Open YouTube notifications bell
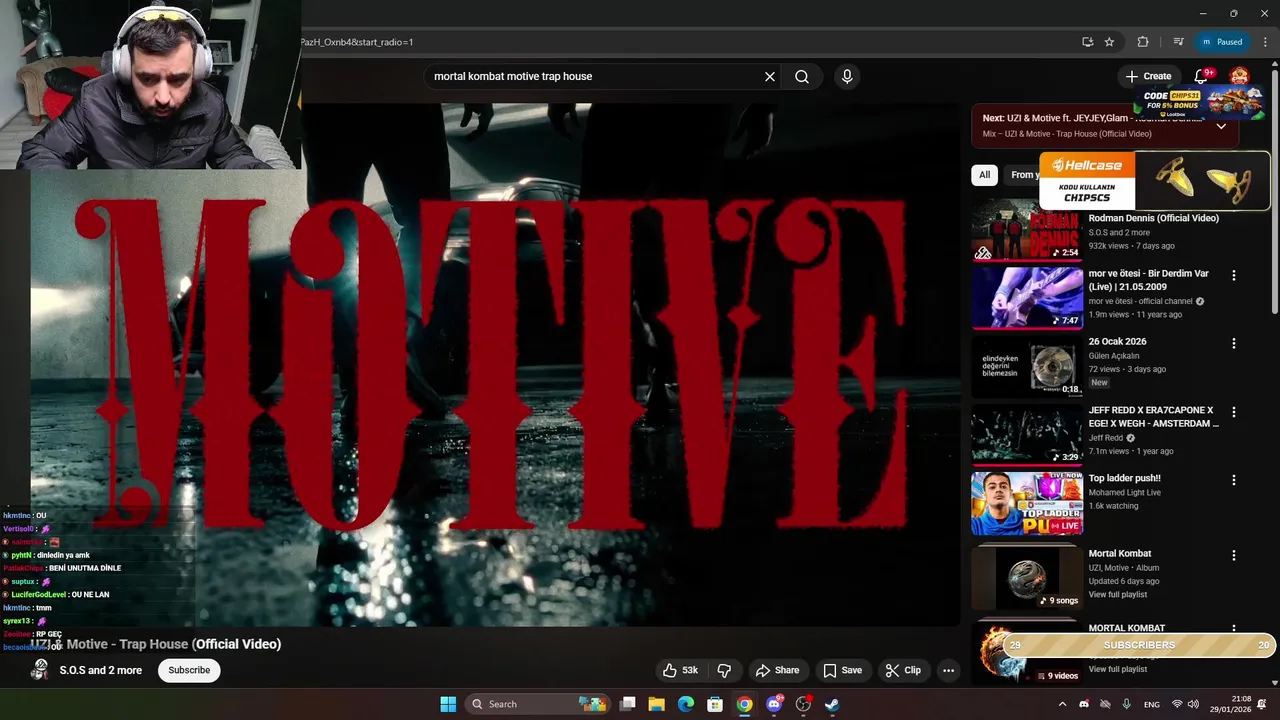 [1202, 76]
